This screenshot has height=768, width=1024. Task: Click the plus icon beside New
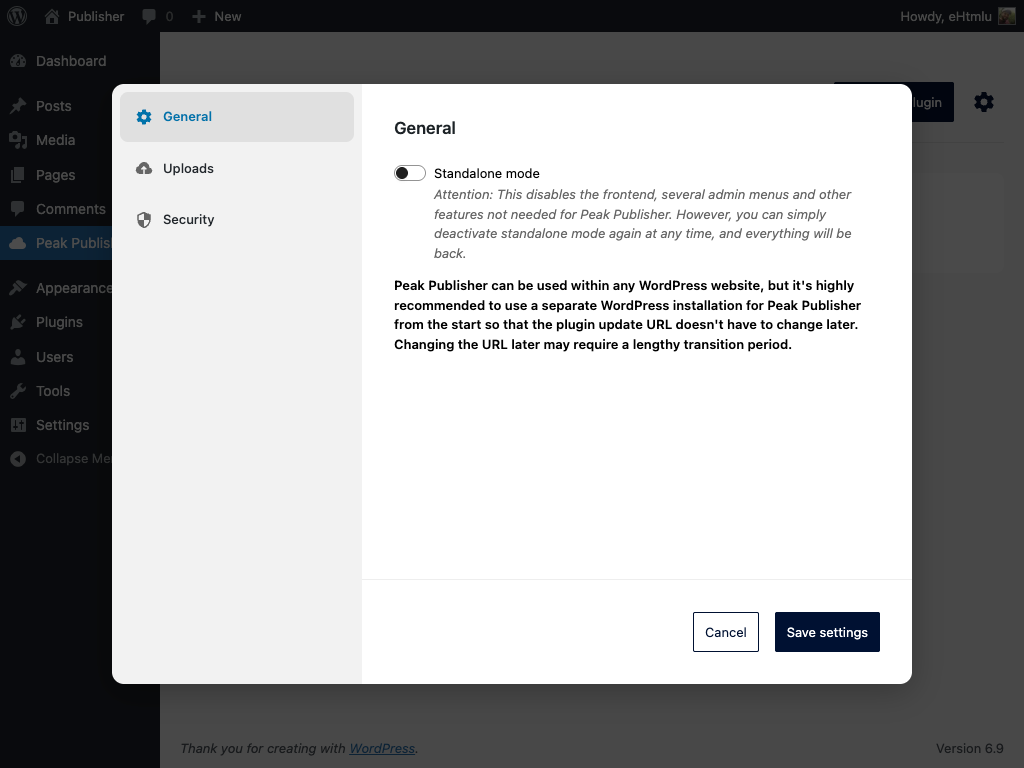coord(199,16)
